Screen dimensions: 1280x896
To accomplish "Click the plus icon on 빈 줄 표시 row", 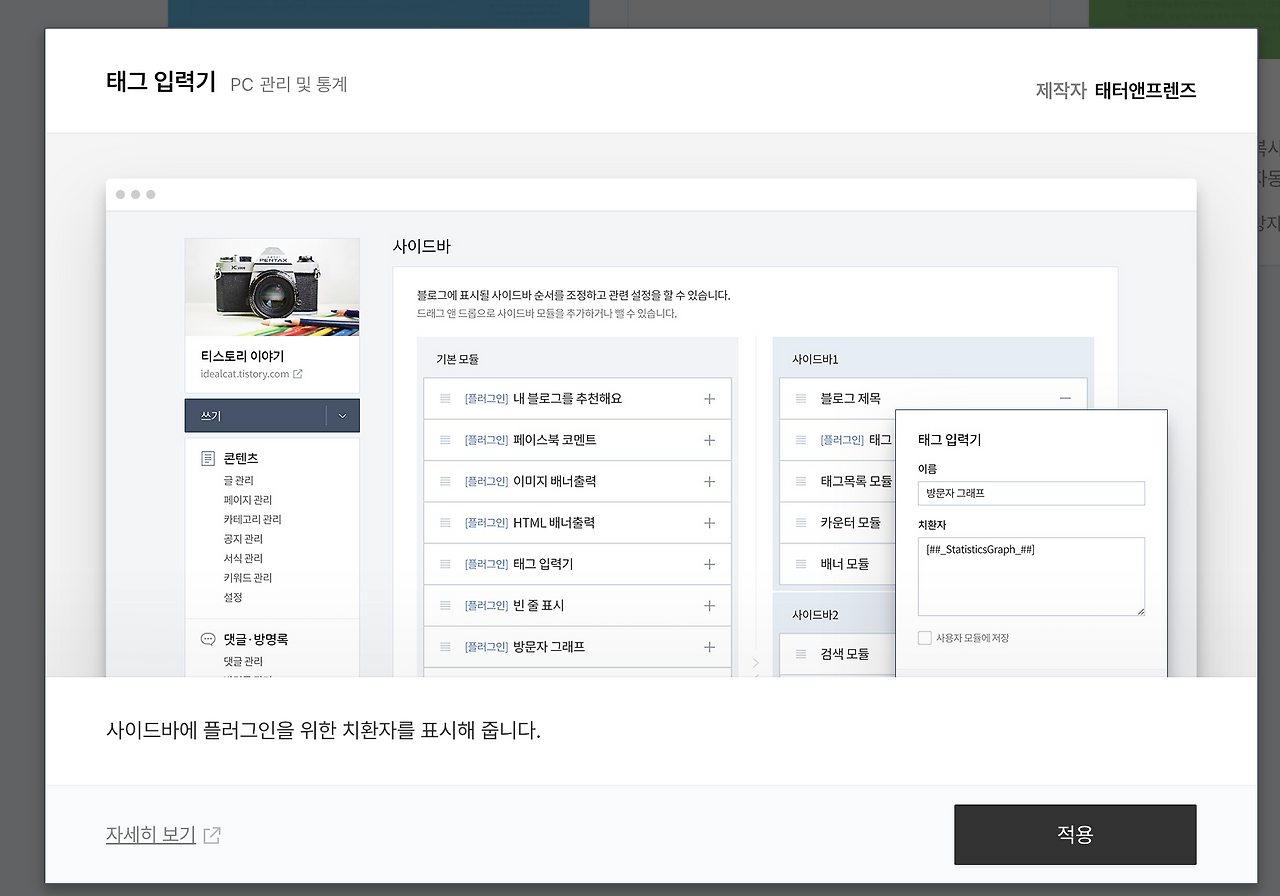I will tap(709, 605).
